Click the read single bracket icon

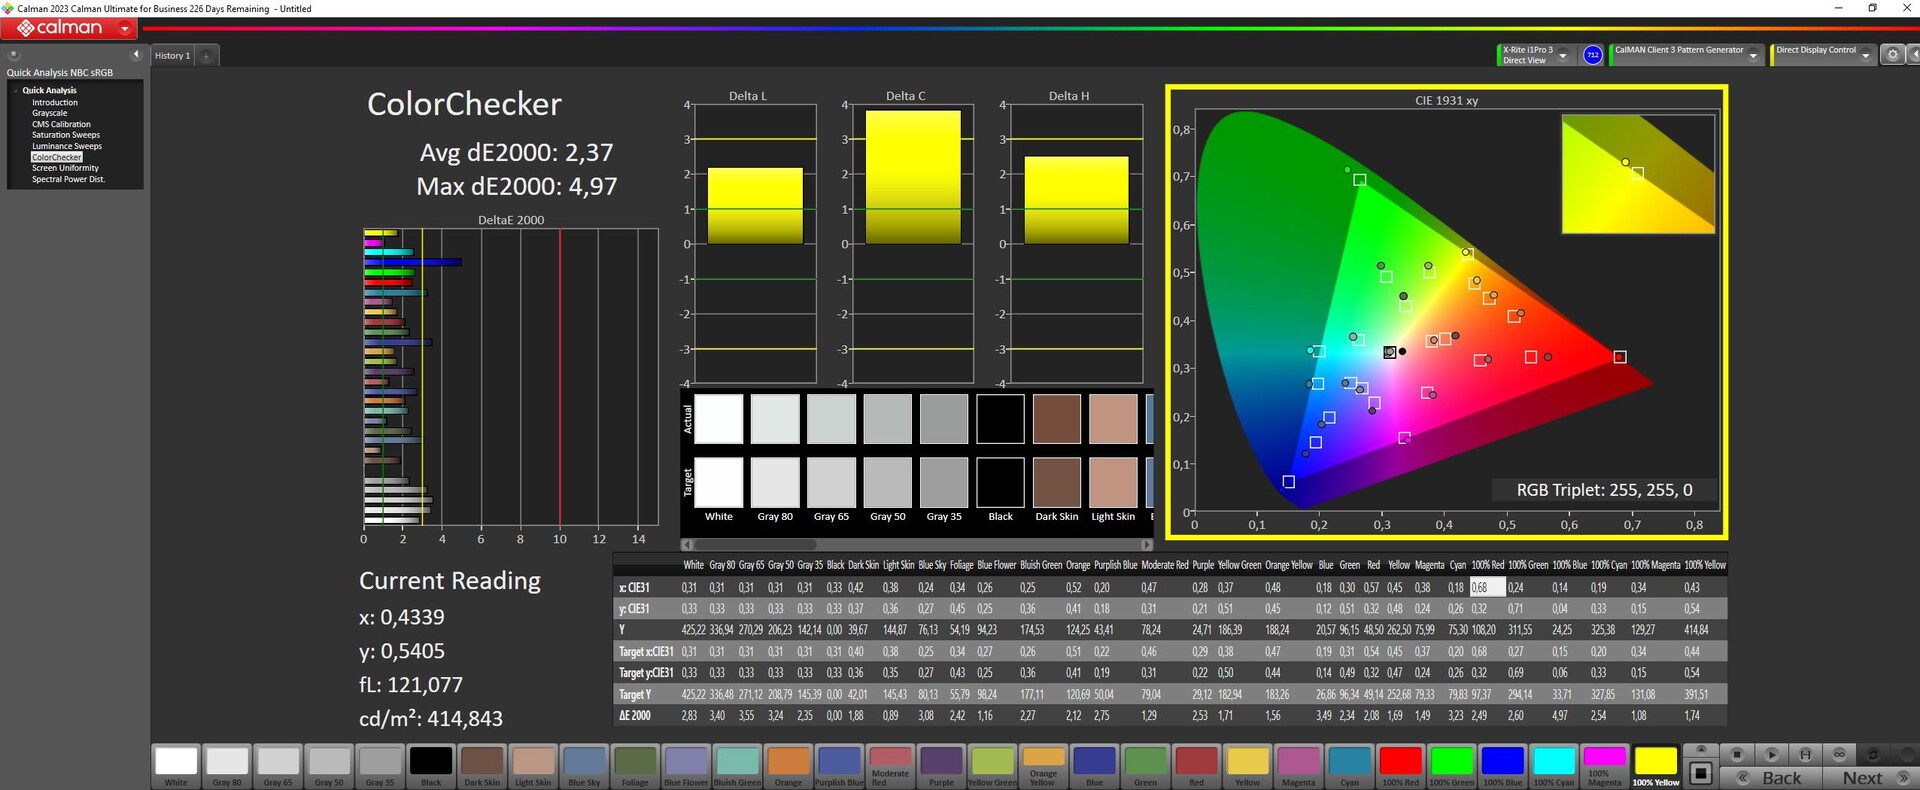pyautogui.click(x=1805, y=754)
